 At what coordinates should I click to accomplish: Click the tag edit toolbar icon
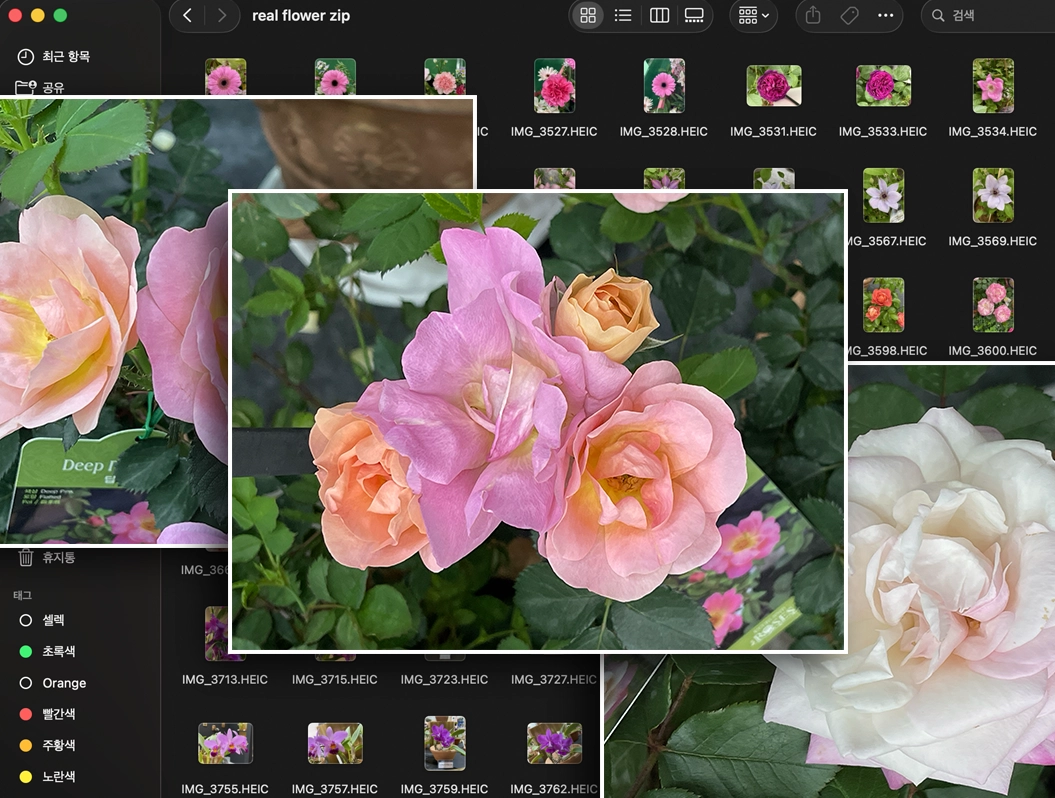849,15
